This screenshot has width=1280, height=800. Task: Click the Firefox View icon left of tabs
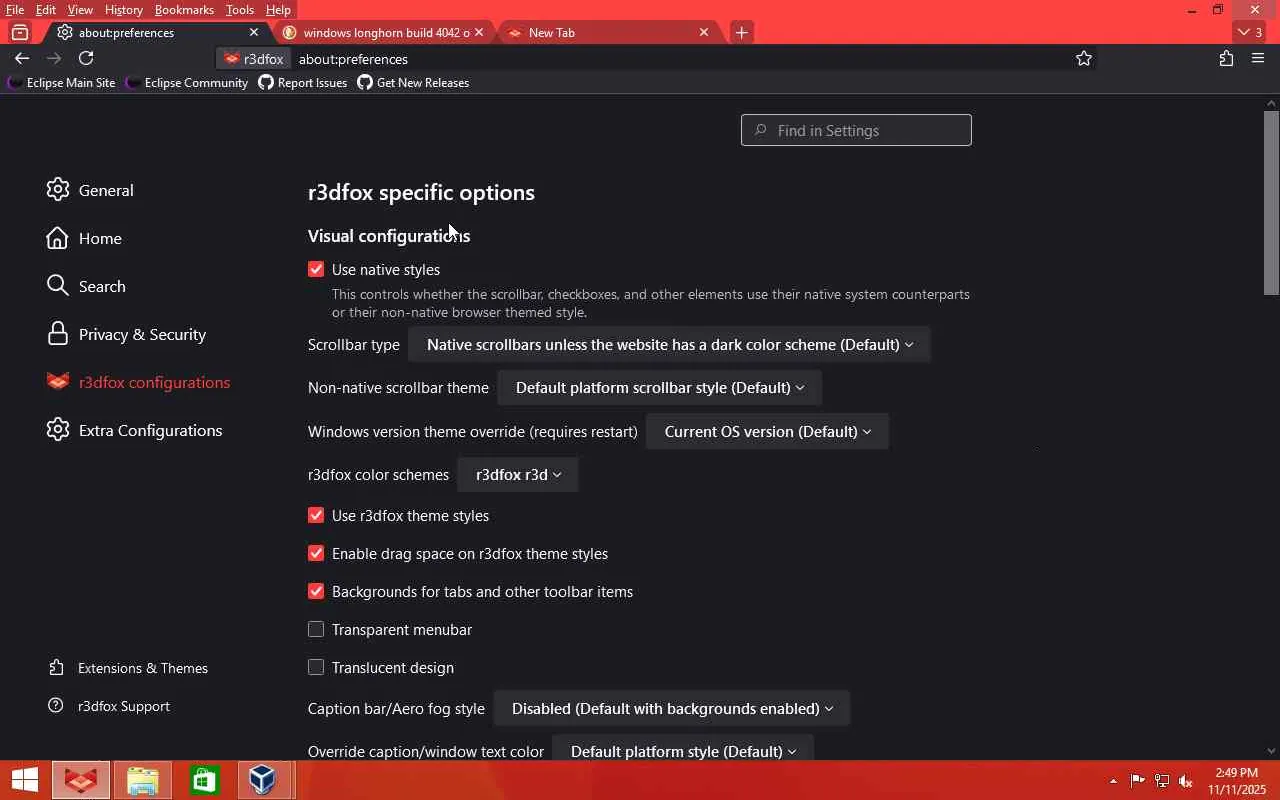20,33
